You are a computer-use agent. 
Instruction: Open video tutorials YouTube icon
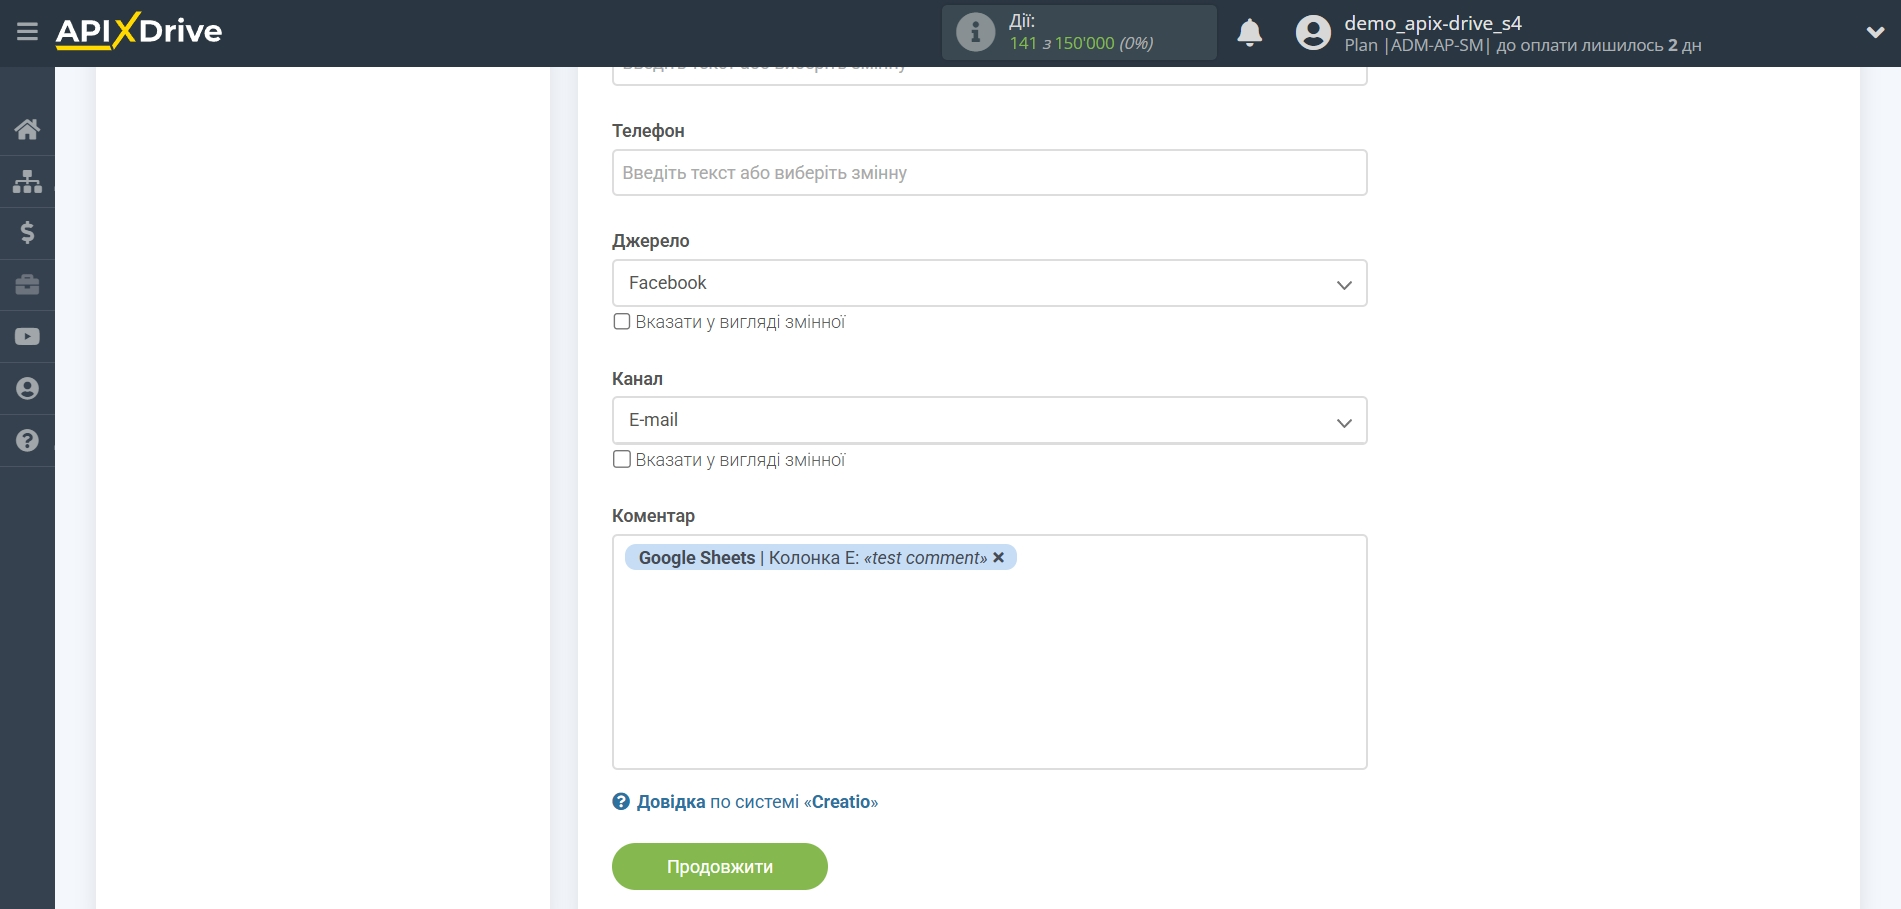click(27, 337)
